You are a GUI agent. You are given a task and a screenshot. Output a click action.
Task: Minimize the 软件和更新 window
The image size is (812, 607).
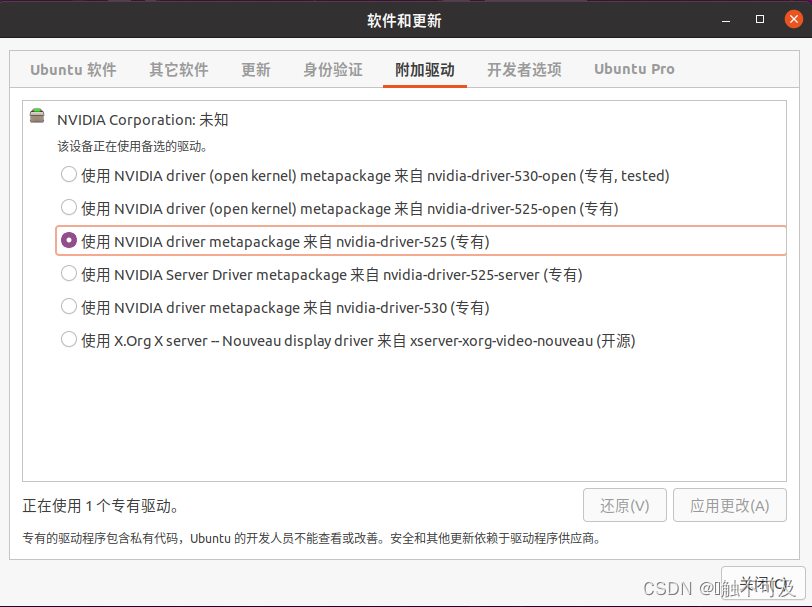click(726, 20)
